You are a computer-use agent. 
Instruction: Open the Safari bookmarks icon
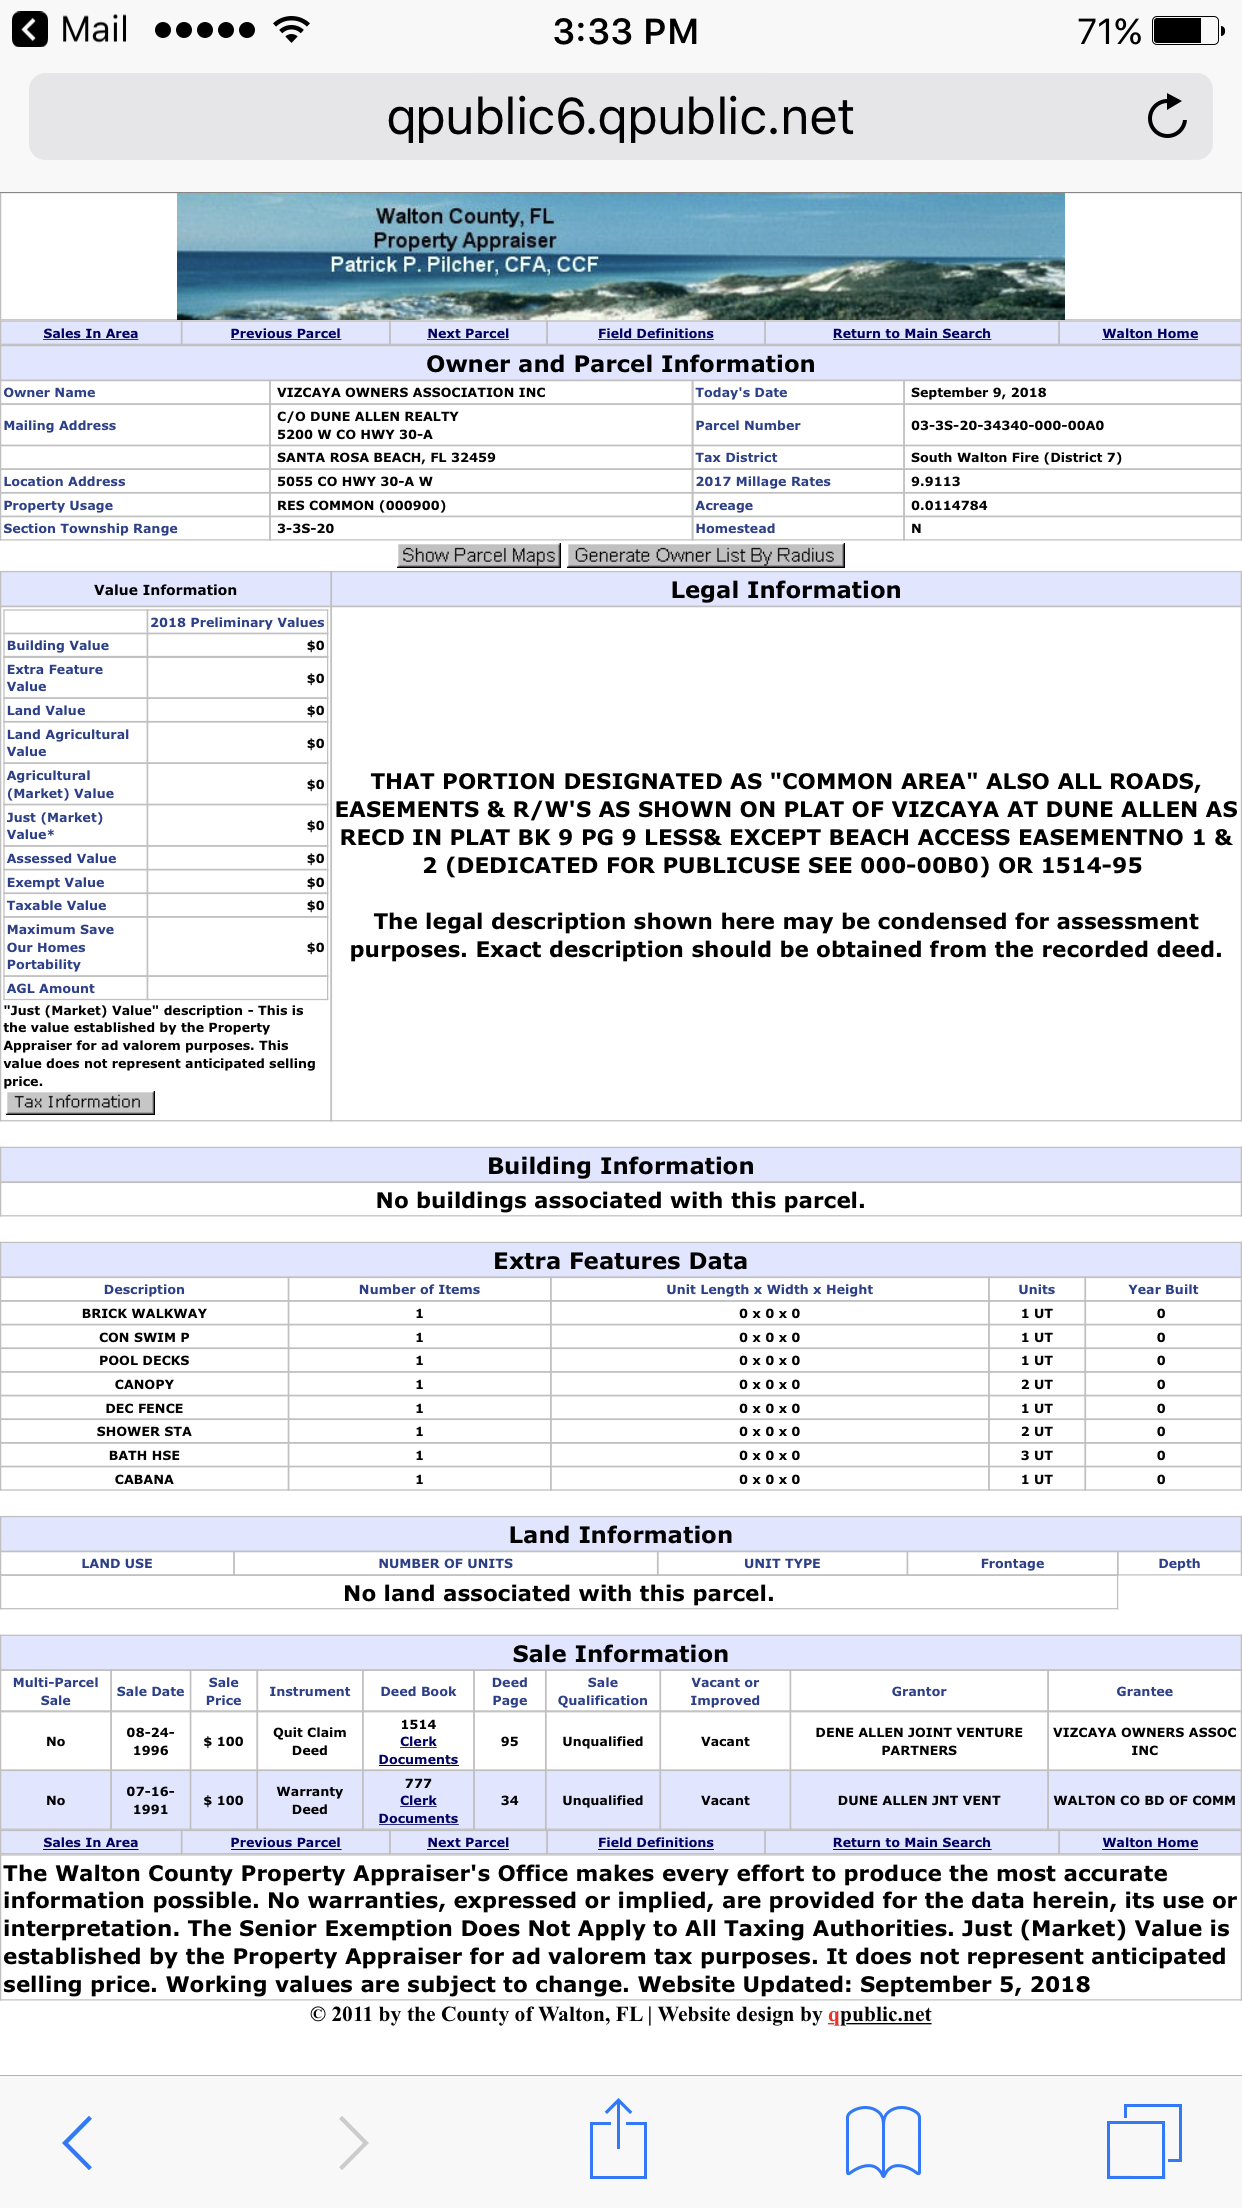point(883,2142)
